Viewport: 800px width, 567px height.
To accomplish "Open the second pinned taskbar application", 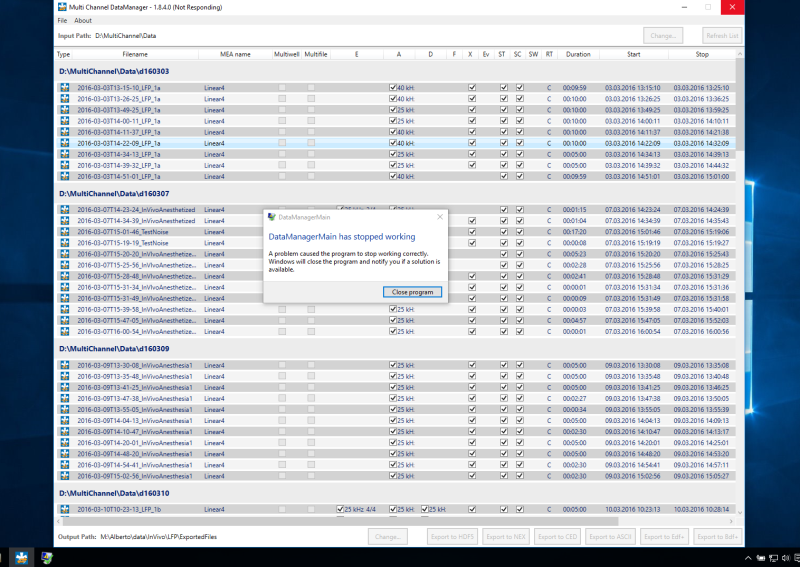I will click(47, 557).
